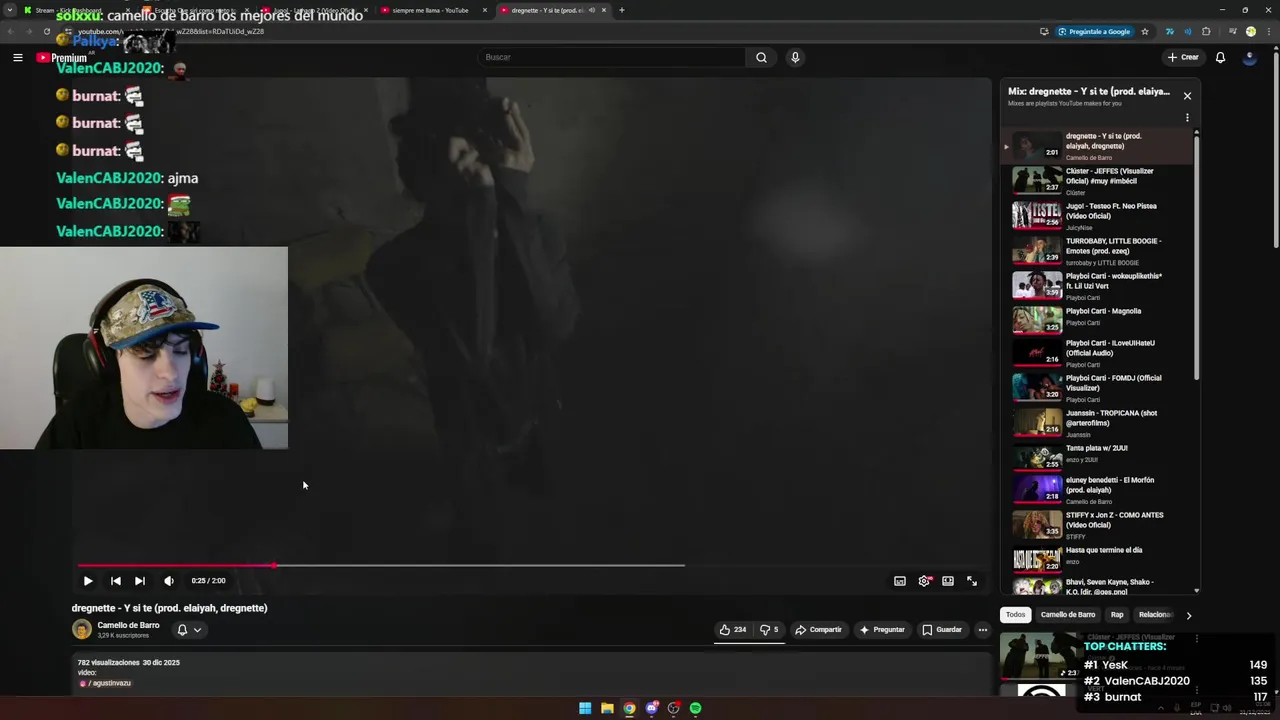Open the account avatar menu

pos(1249,57)
